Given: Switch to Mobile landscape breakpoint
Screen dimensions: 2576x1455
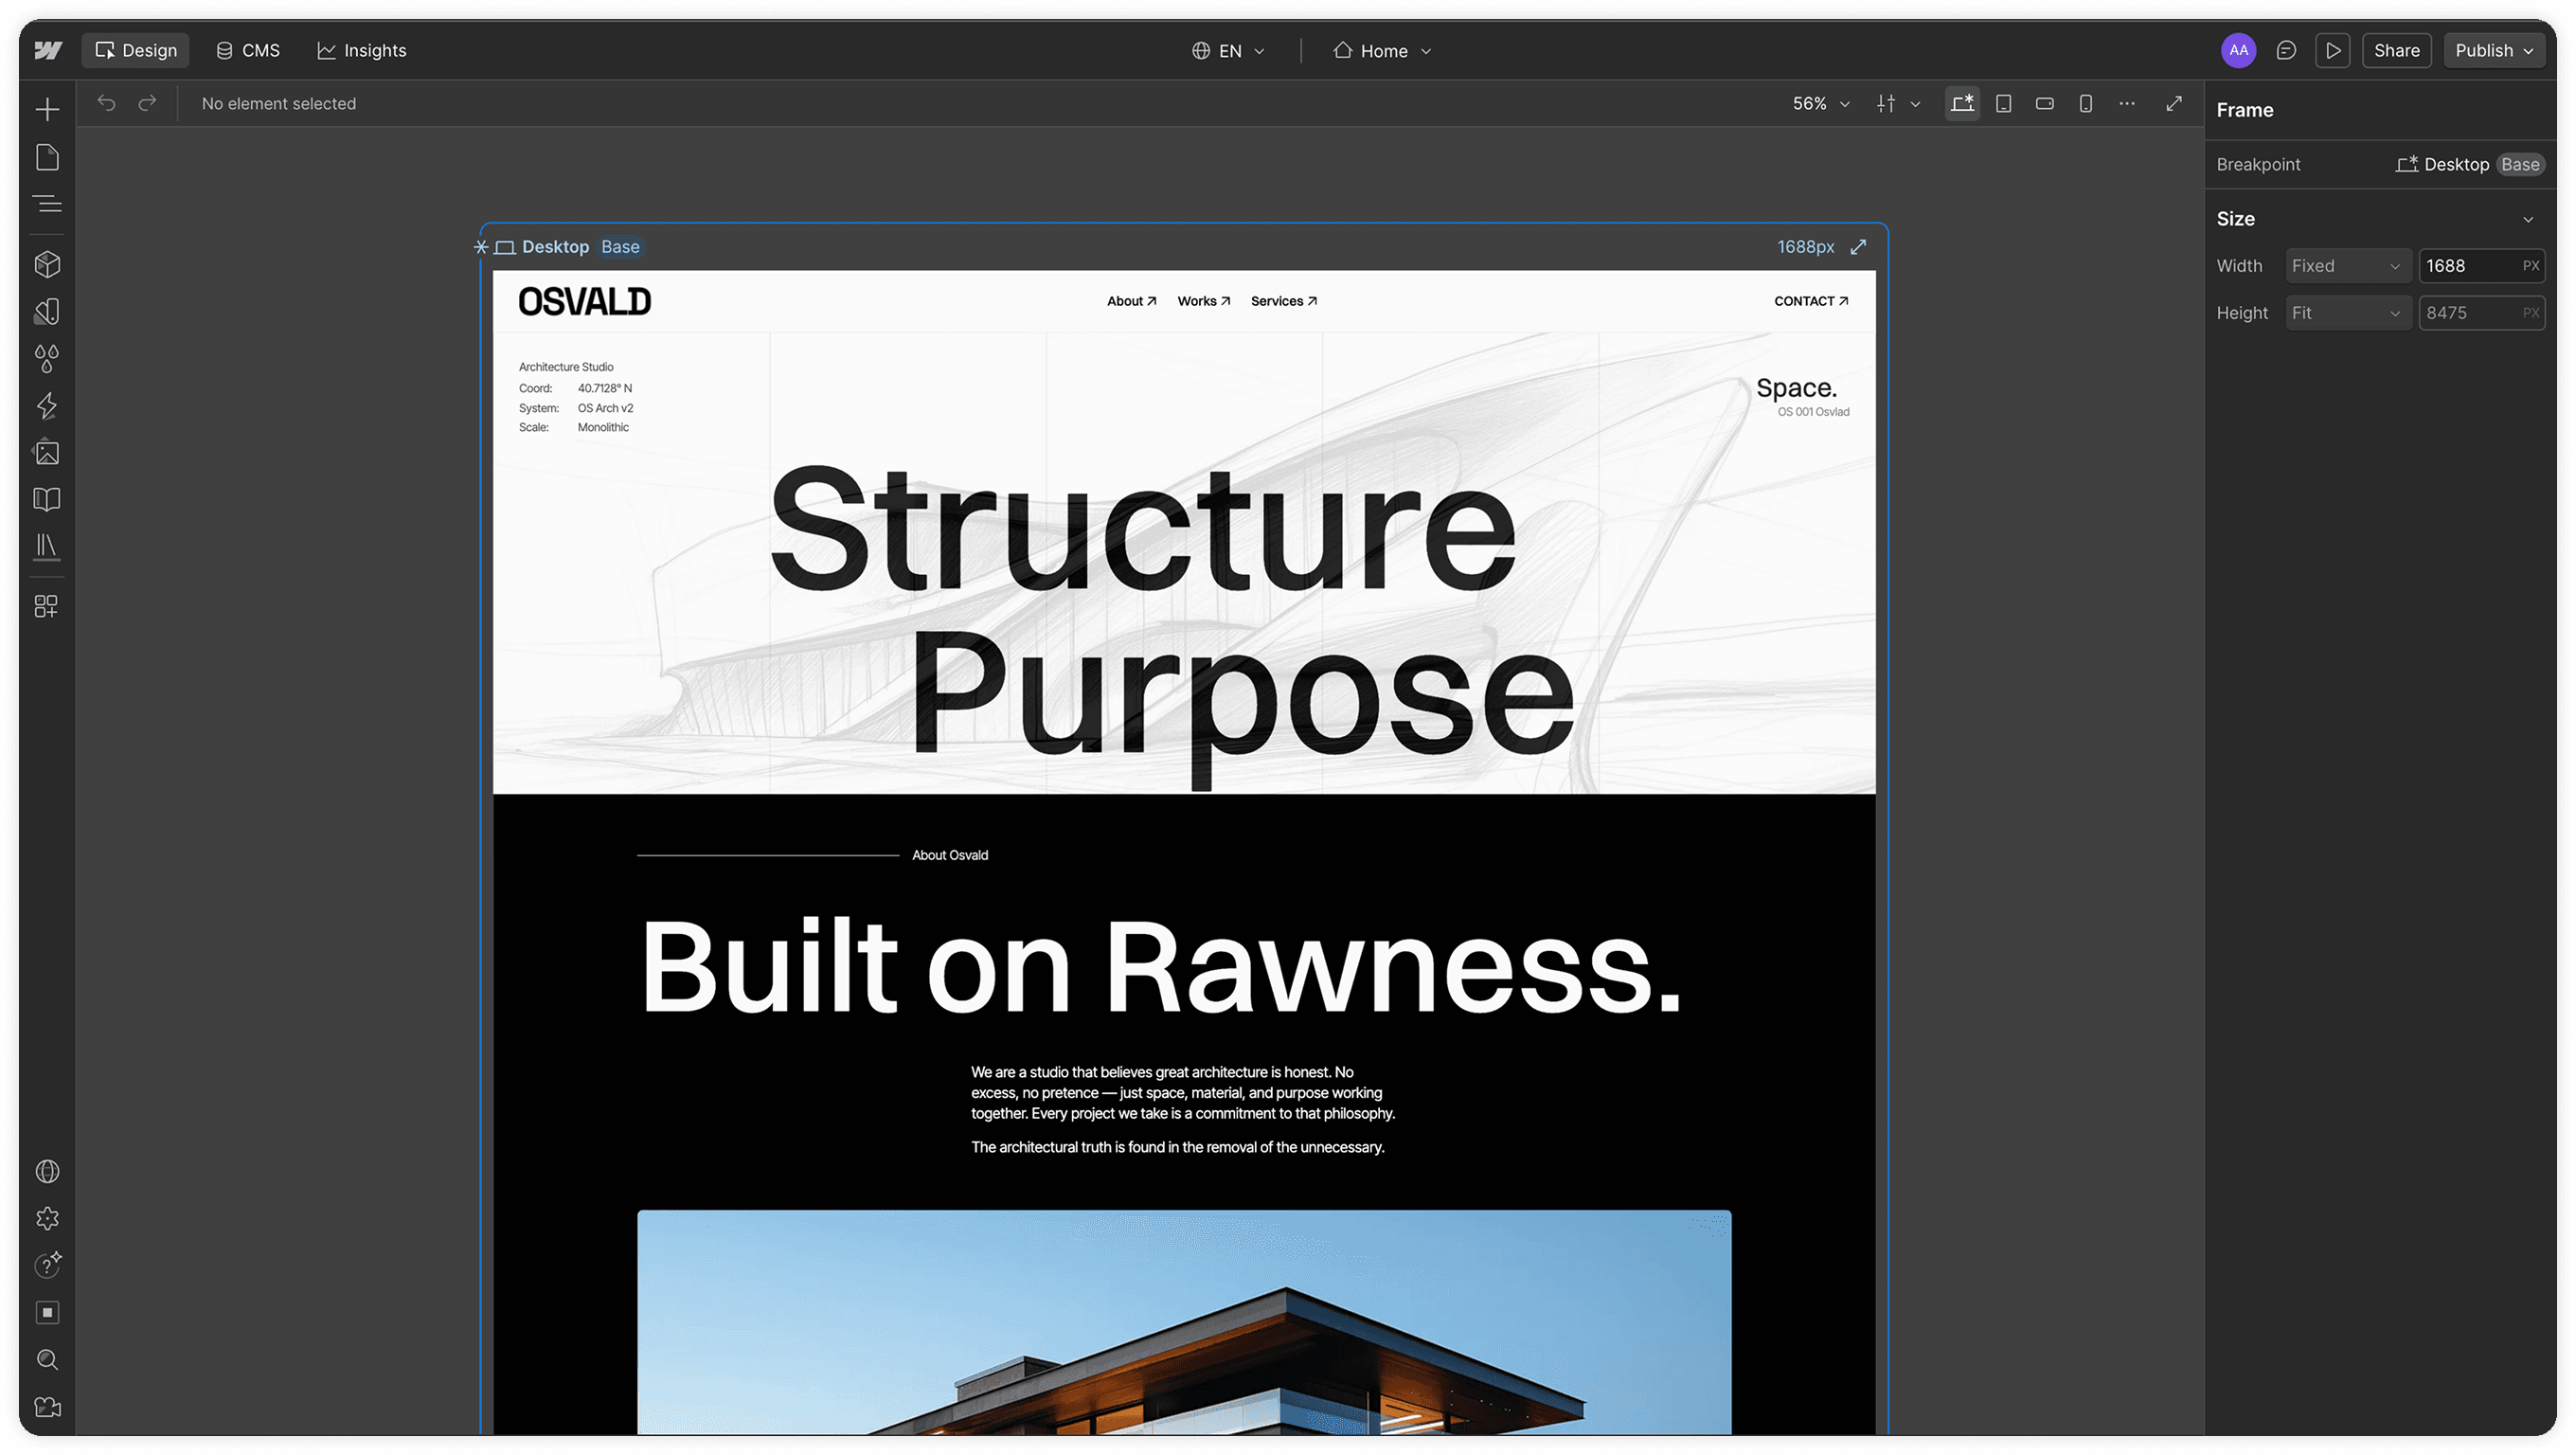Looking at the screenshot, I should (x=2044, y=103).
